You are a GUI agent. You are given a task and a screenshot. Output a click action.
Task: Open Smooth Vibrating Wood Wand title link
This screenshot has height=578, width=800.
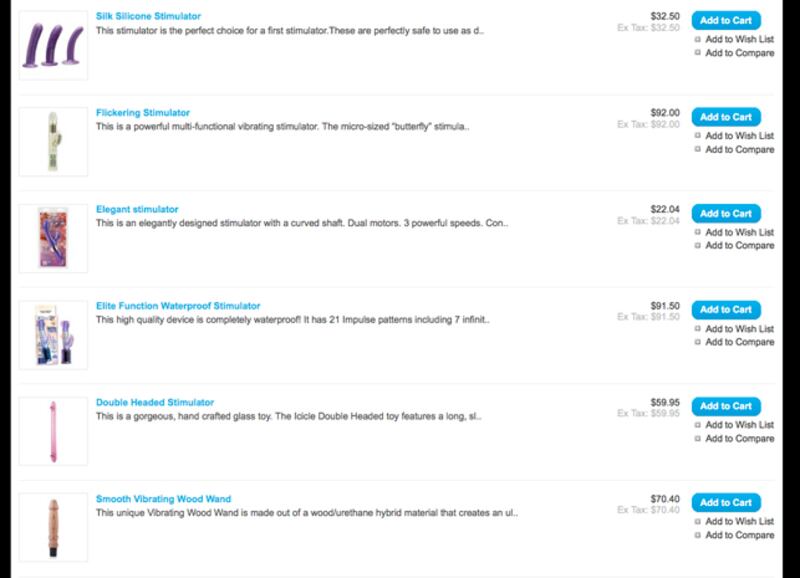point(163,499)
